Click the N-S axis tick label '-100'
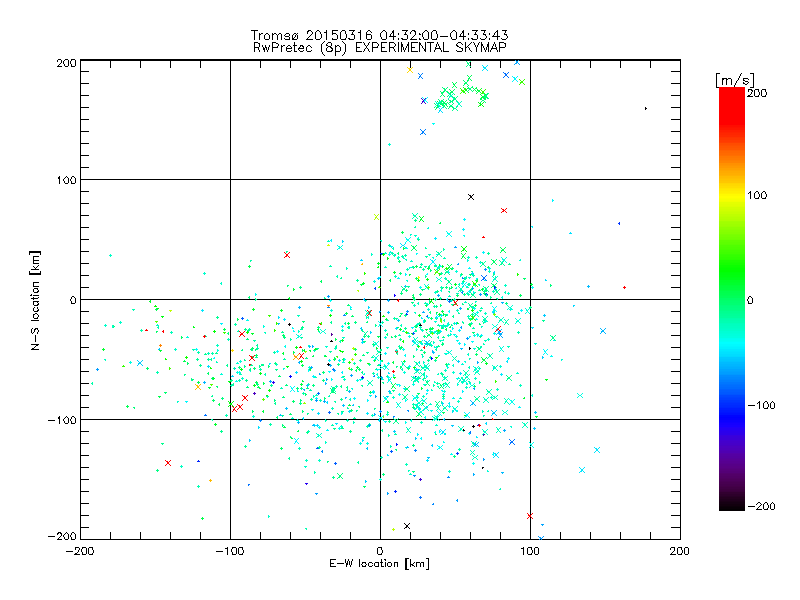This screenshot has width=800, height=600. point(62,420)
